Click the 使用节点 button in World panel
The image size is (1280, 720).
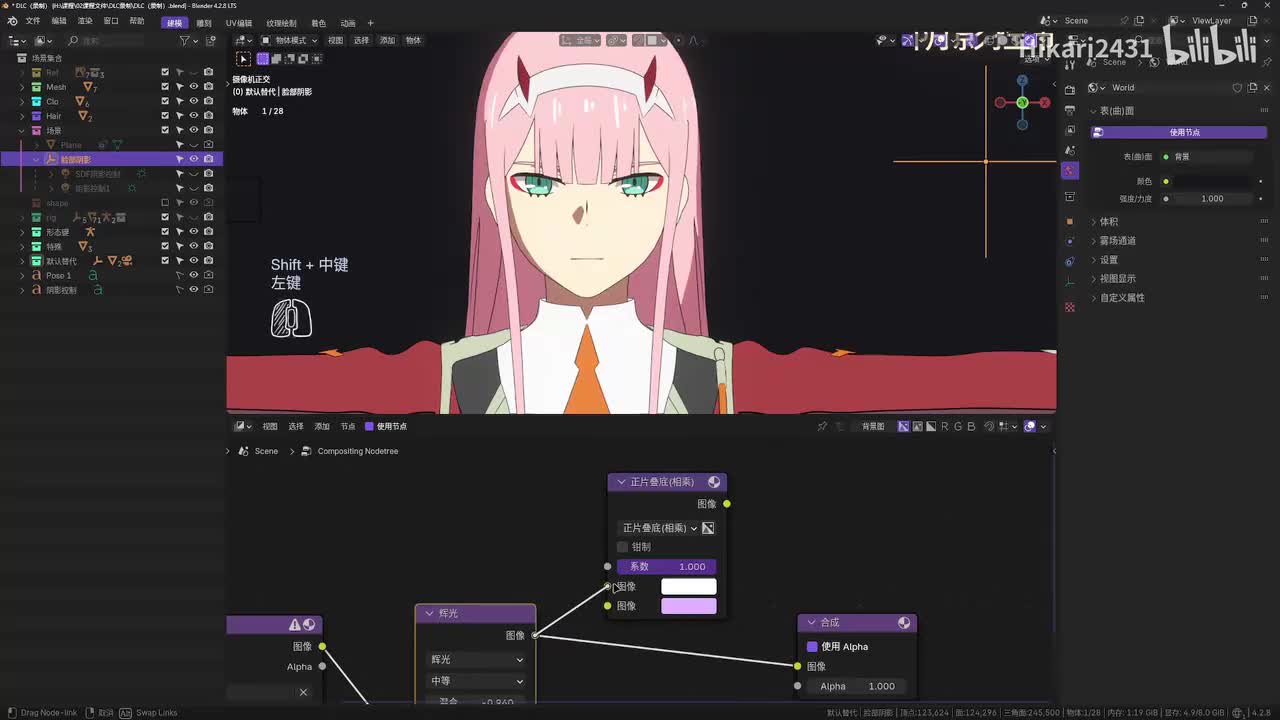(1178, 132)
